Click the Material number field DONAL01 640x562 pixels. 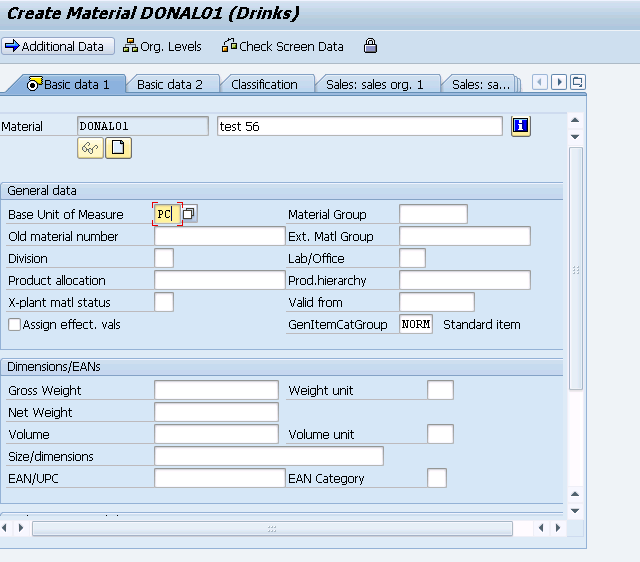pyautogui.click(x=142, y=126)
